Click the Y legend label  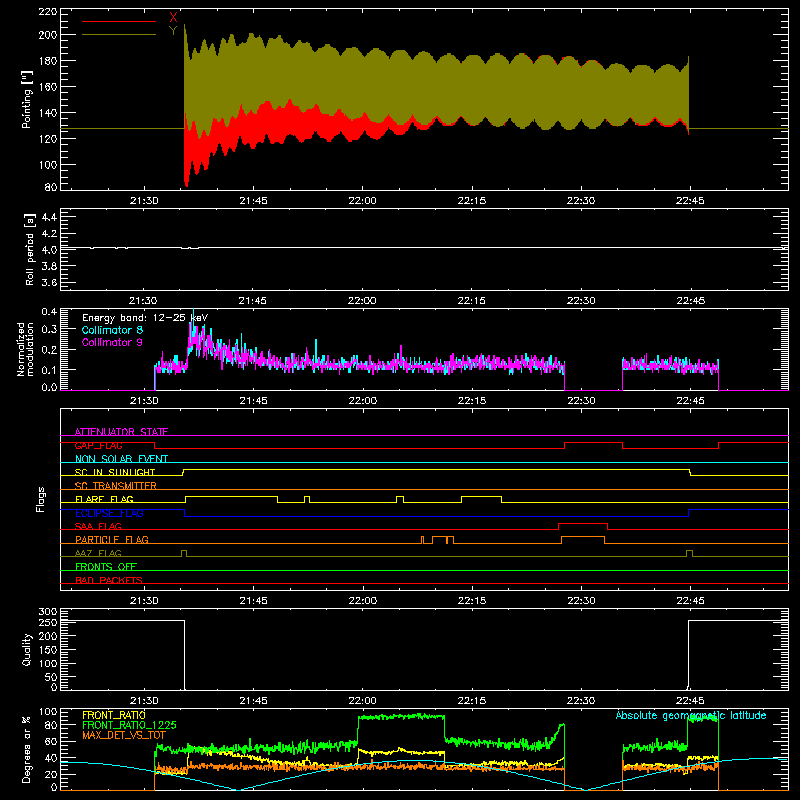click(x=173, y=31)
